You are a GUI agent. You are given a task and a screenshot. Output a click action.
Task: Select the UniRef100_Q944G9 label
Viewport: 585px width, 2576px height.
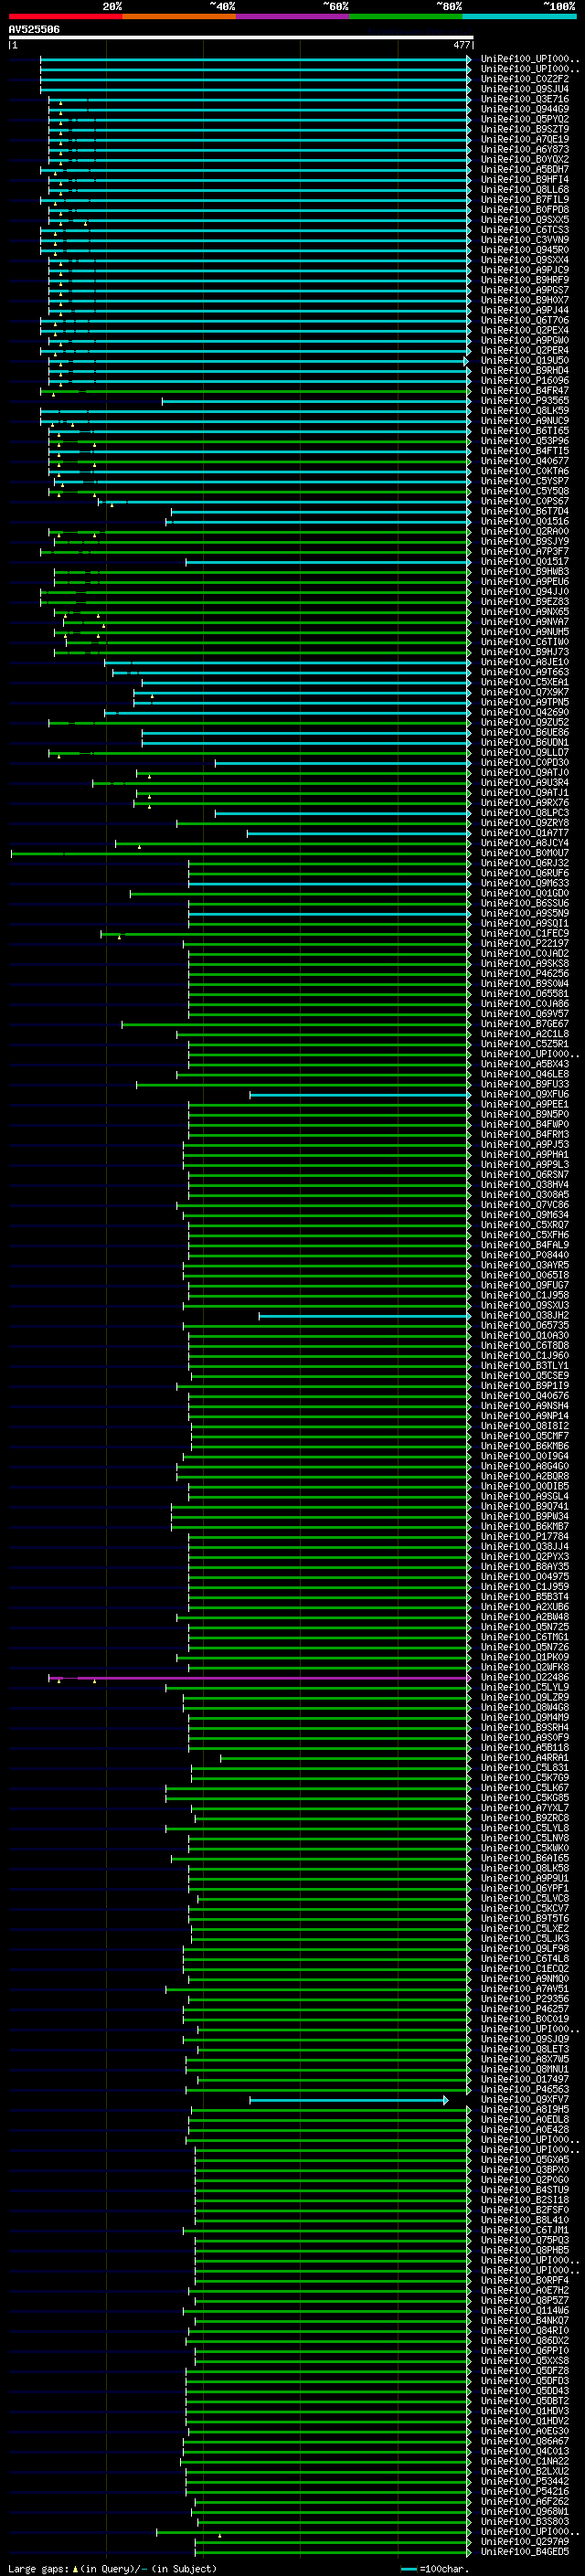coord(525,109)
